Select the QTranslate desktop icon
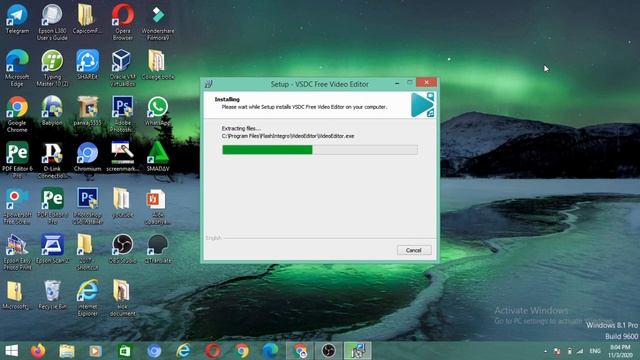 pyautogui.click(x=158, y=249)
